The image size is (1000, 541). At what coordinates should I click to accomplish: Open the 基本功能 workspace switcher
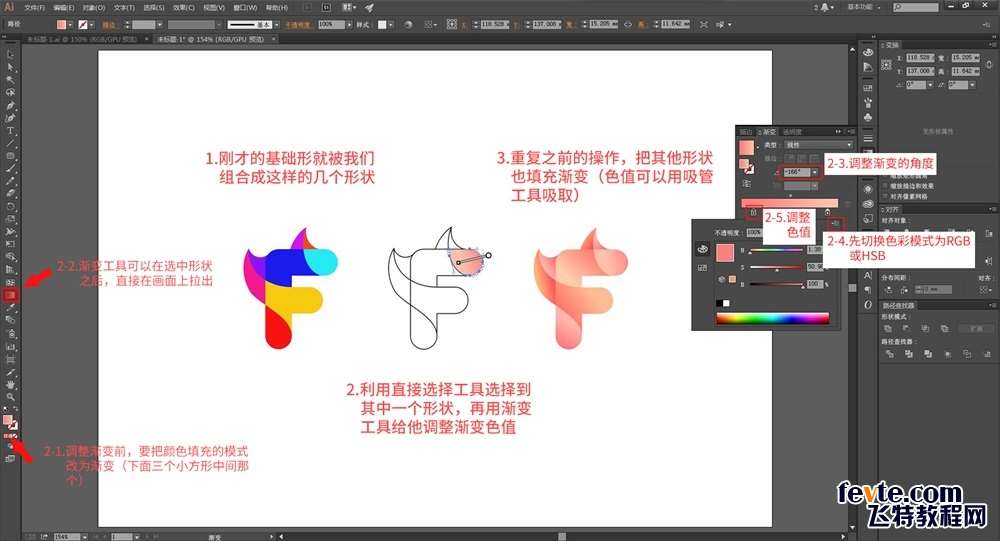click(863, 7)
